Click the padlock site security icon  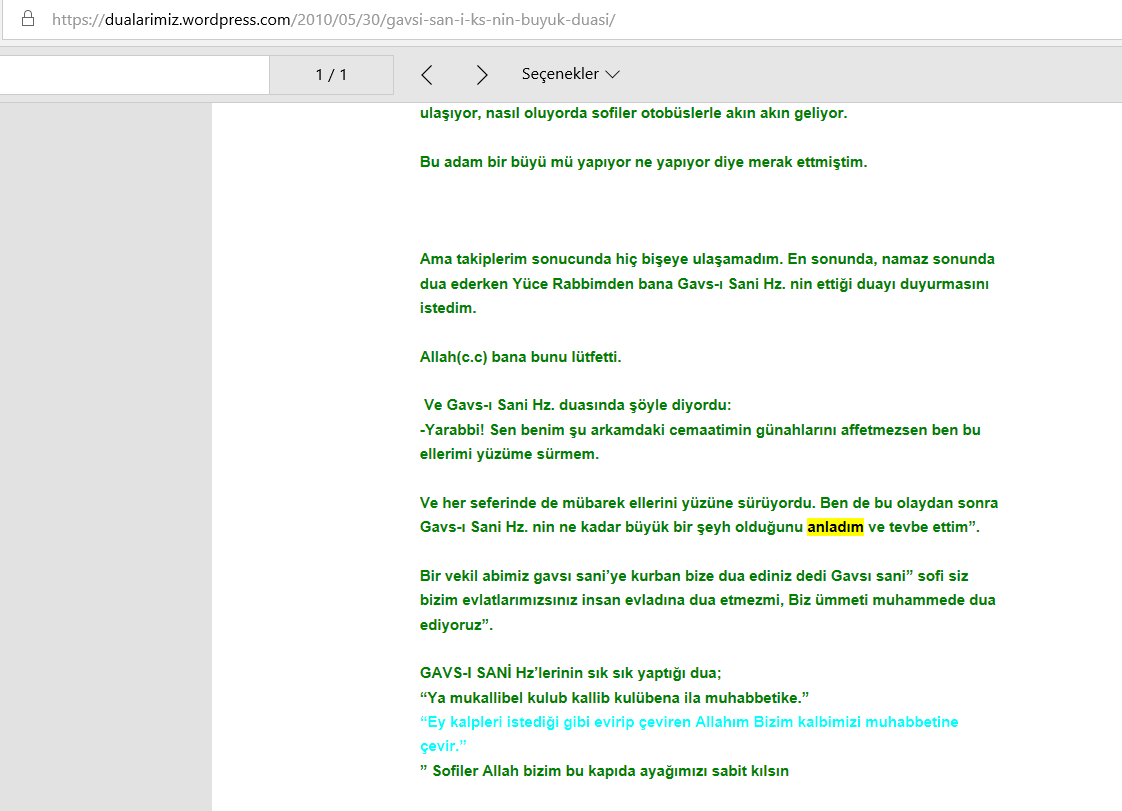tap(28, 19)
